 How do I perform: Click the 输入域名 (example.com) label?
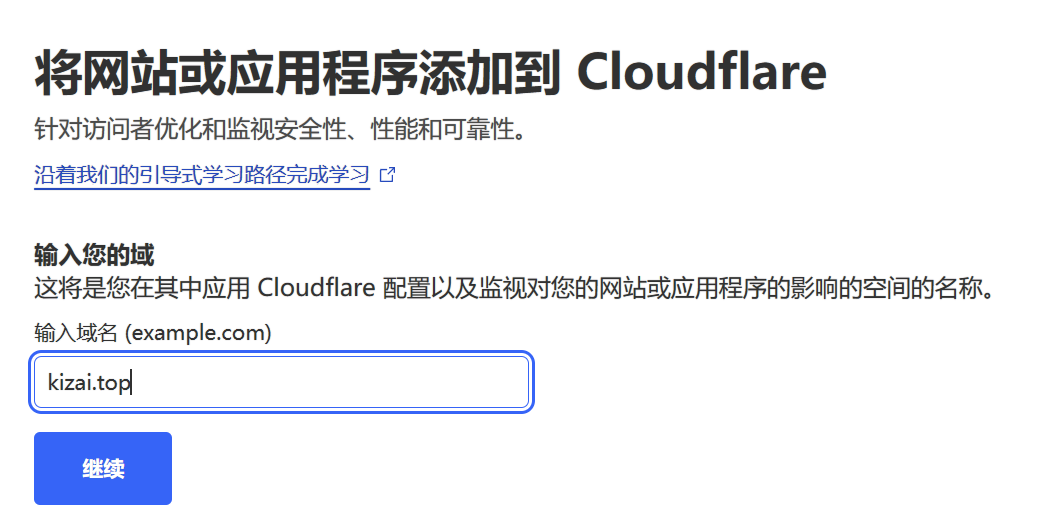click(x=153, y=332)
